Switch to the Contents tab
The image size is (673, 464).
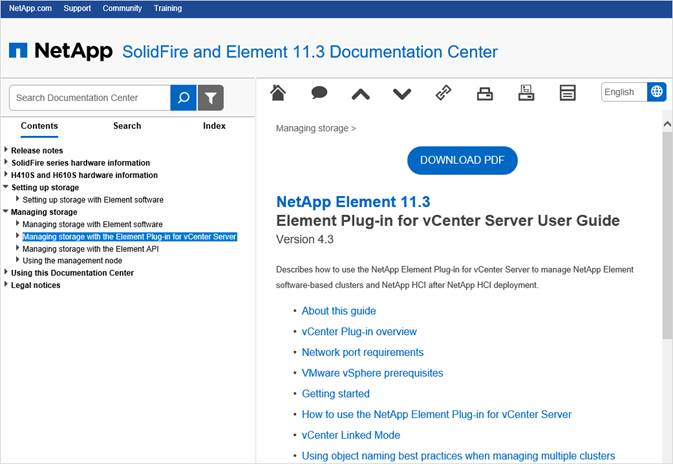click(x=39, y=126)
